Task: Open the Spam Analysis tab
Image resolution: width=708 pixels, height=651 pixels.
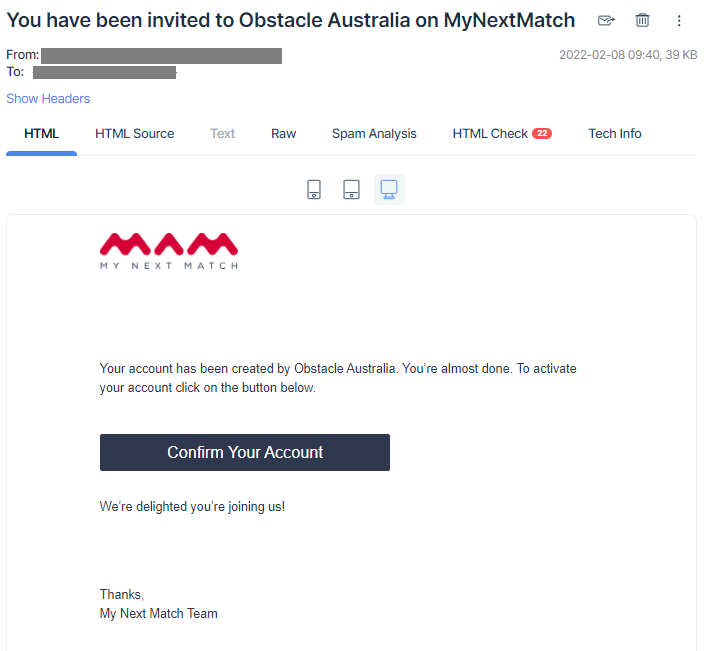Action: pyautogui.click(x=374, y=134)
